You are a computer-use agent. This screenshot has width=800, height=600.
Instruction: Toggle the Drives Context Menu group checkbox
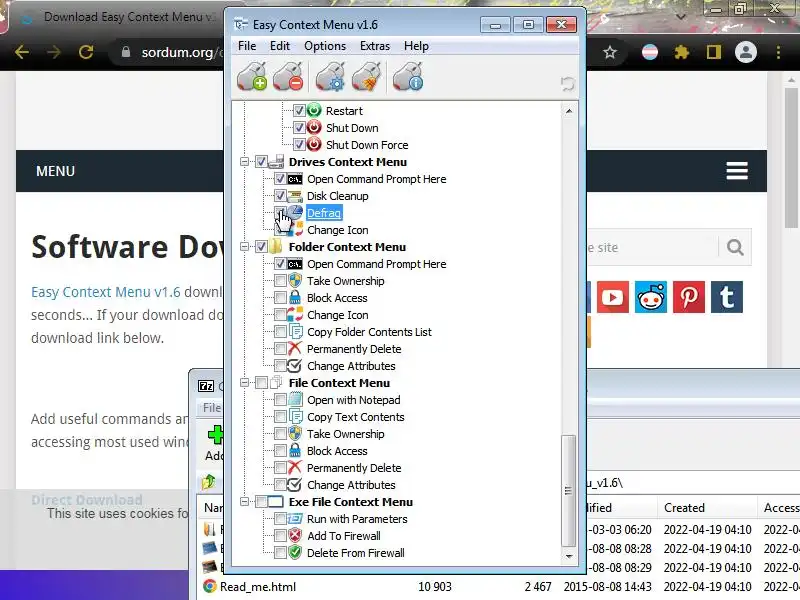(261, 162)
